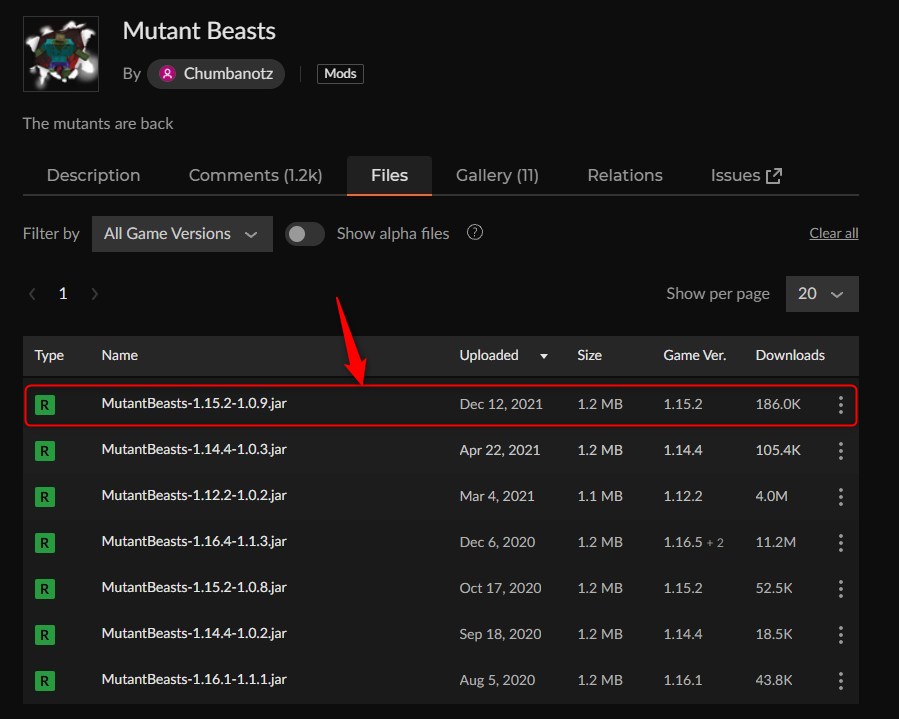Go to previous page arrow
Image resolution: width=899 pixels, height=719 pixels.
(33, 294)
